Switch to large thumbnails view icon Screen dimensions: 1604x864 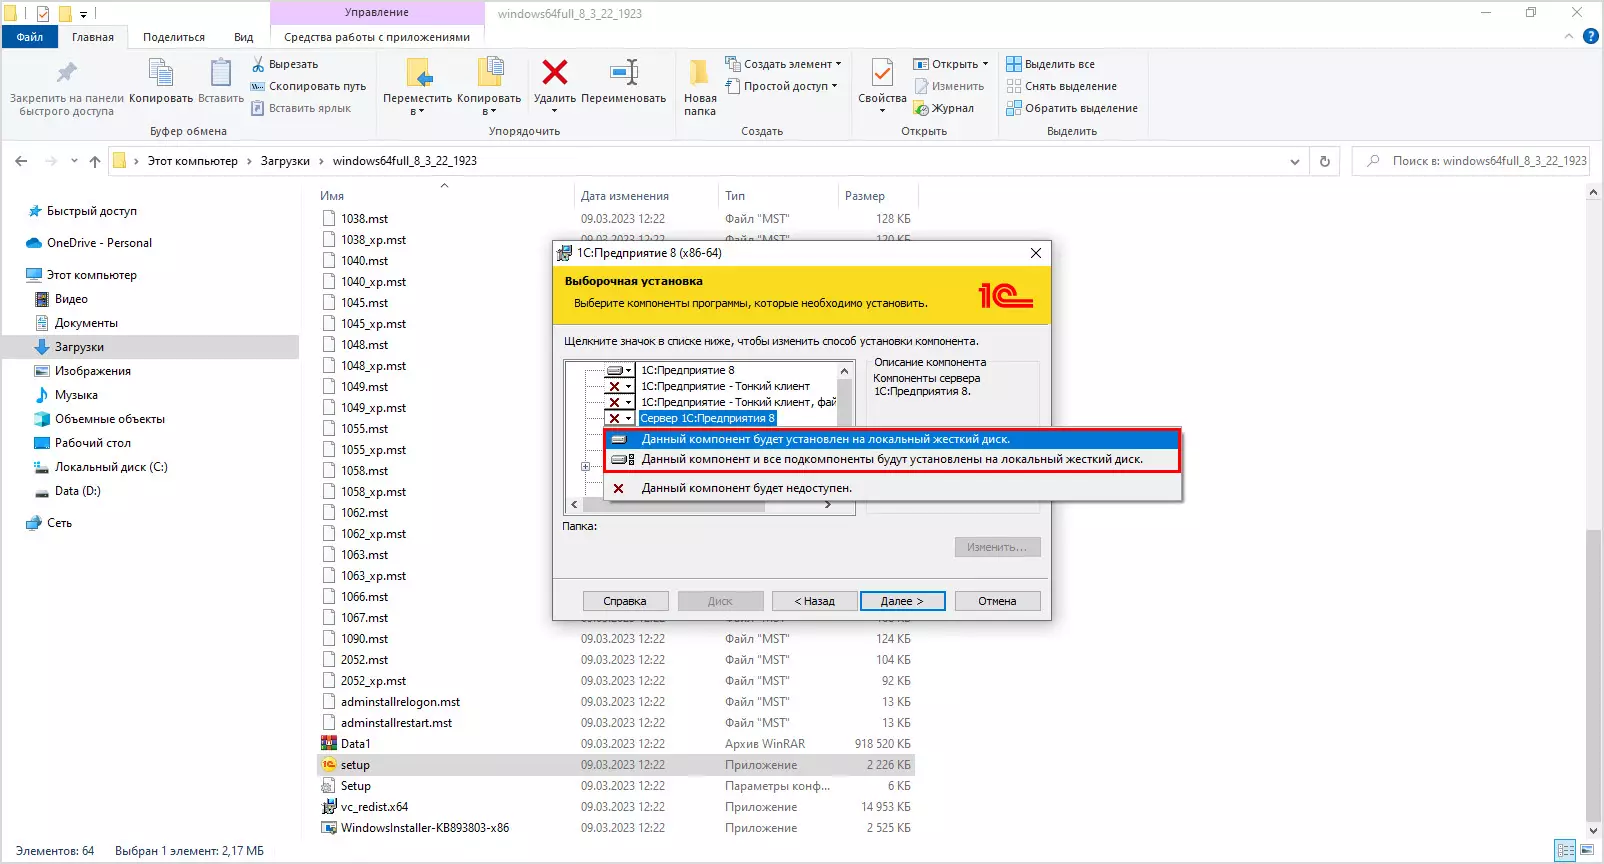tap(1587, 851)
